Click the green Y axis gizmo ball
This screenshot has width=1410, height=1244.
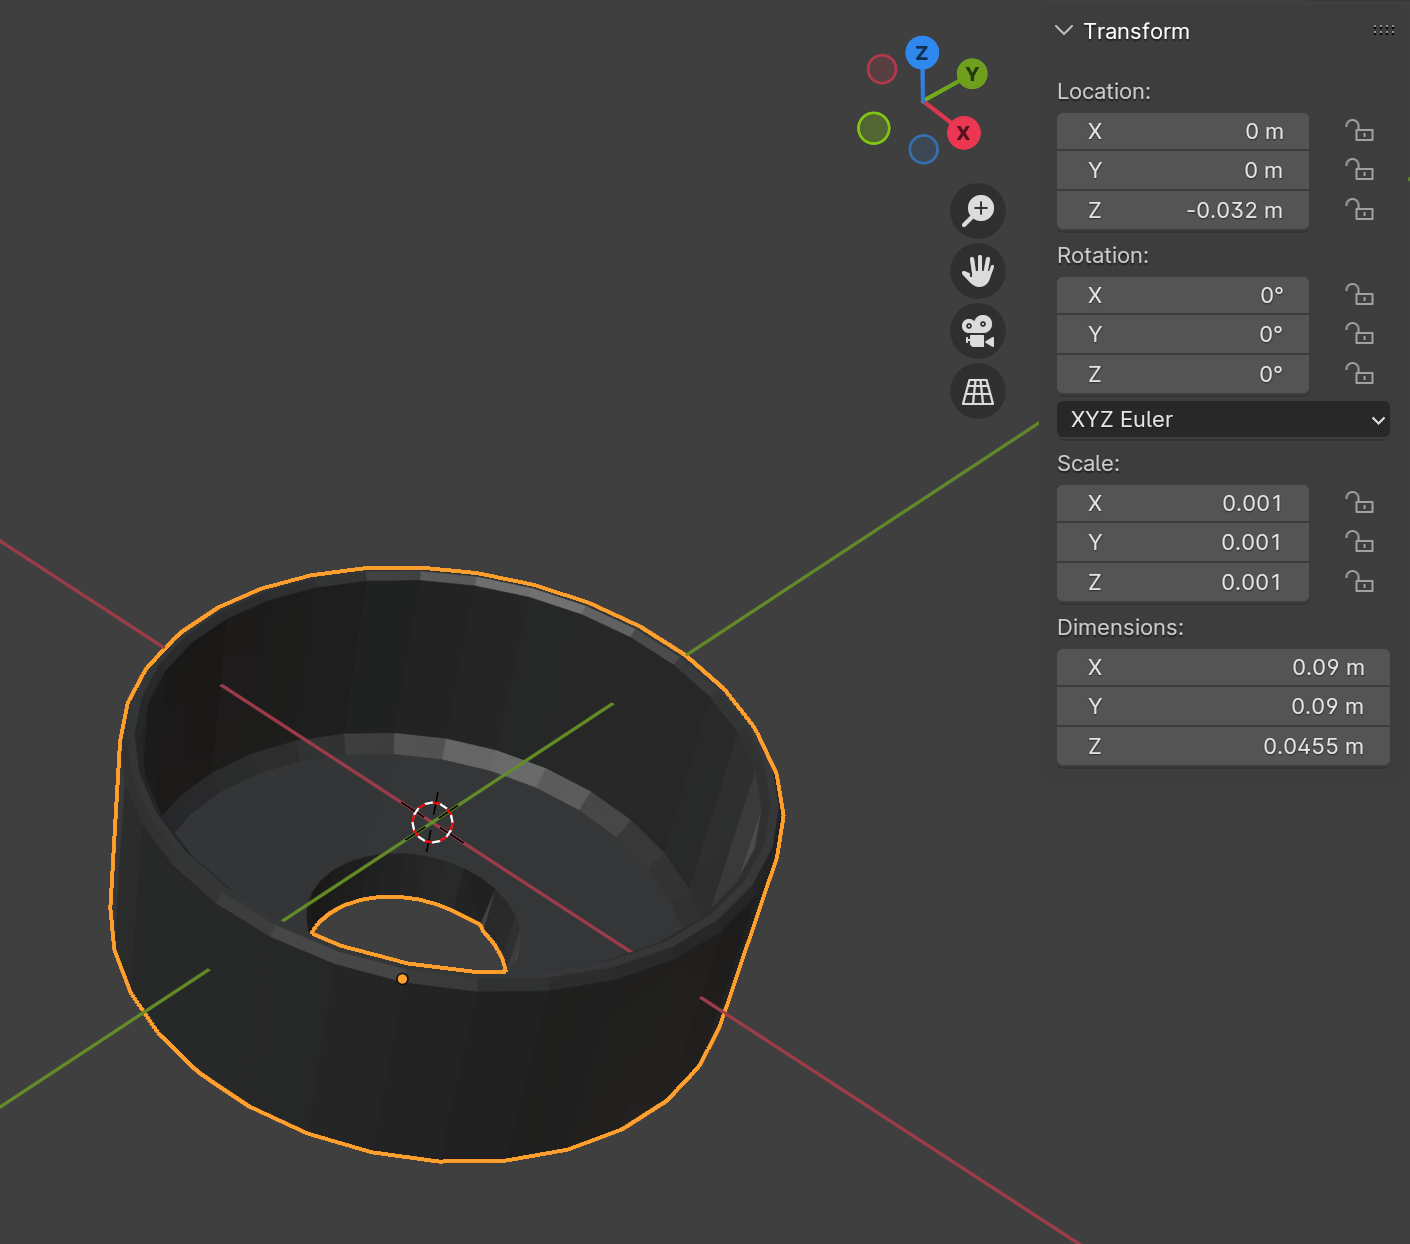[x=972, y=74]
